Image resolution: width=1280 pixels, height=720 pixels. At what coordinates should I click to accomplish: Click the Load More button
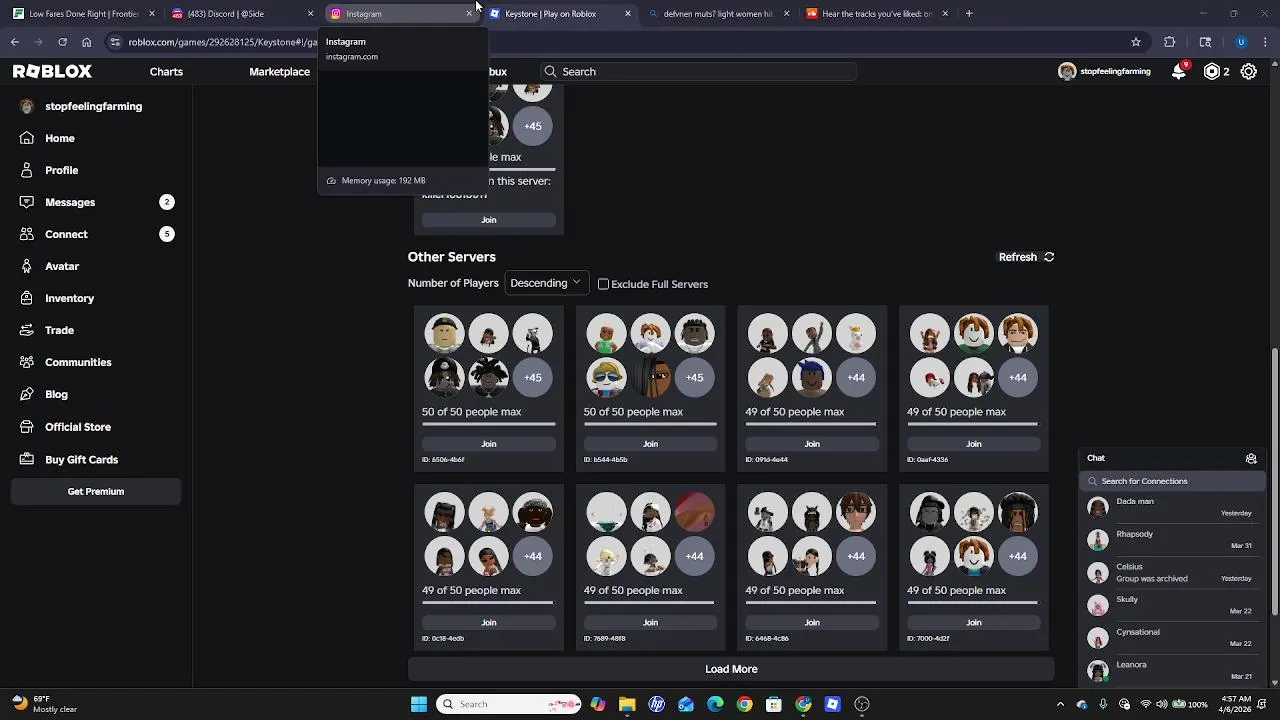731,669
